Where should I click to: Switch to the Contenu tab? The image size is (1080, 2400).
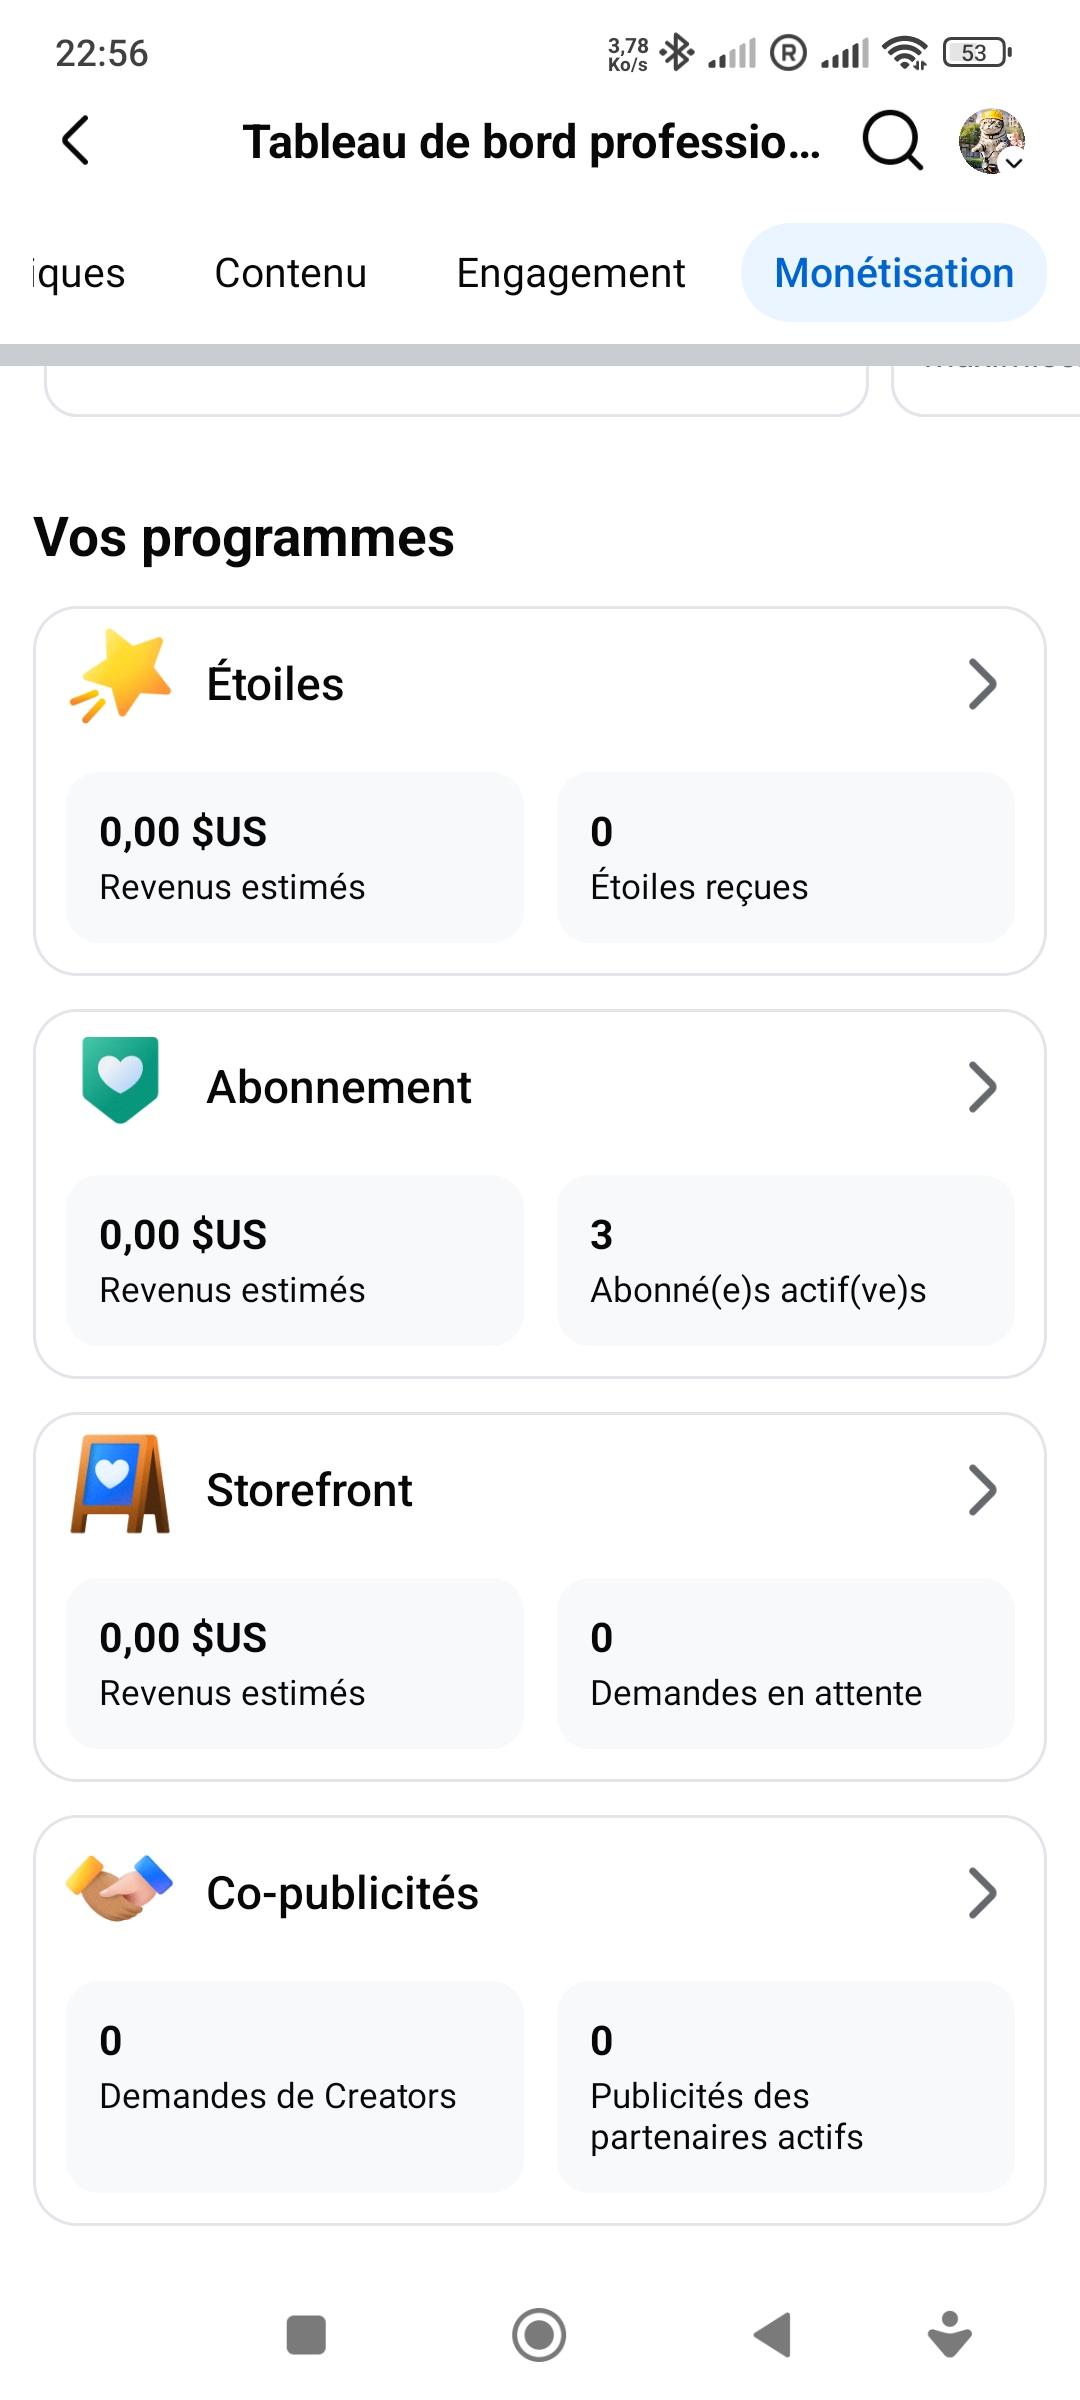(x=291, y=273)
